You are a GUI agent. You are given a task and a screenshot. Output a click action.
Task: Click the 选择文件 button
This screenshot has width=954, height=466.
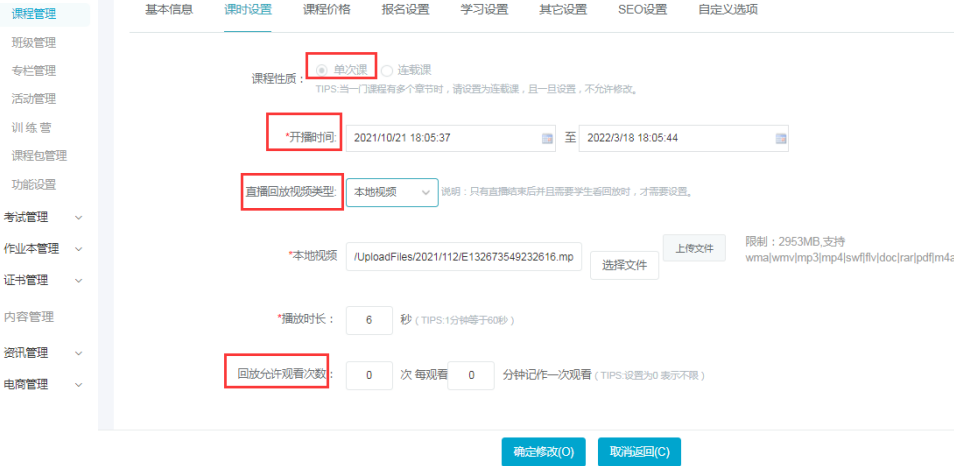624,266
